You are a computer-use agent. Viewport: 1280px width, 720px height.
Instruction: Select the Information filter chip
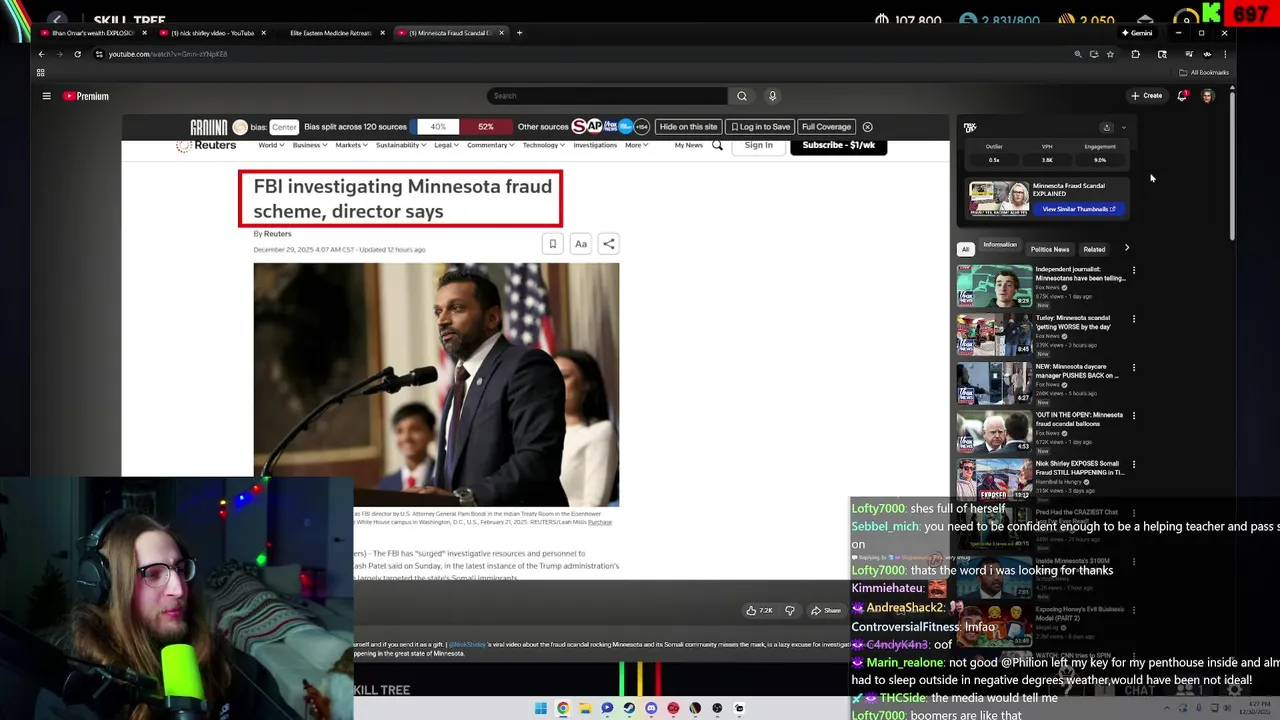coord(999,246)
